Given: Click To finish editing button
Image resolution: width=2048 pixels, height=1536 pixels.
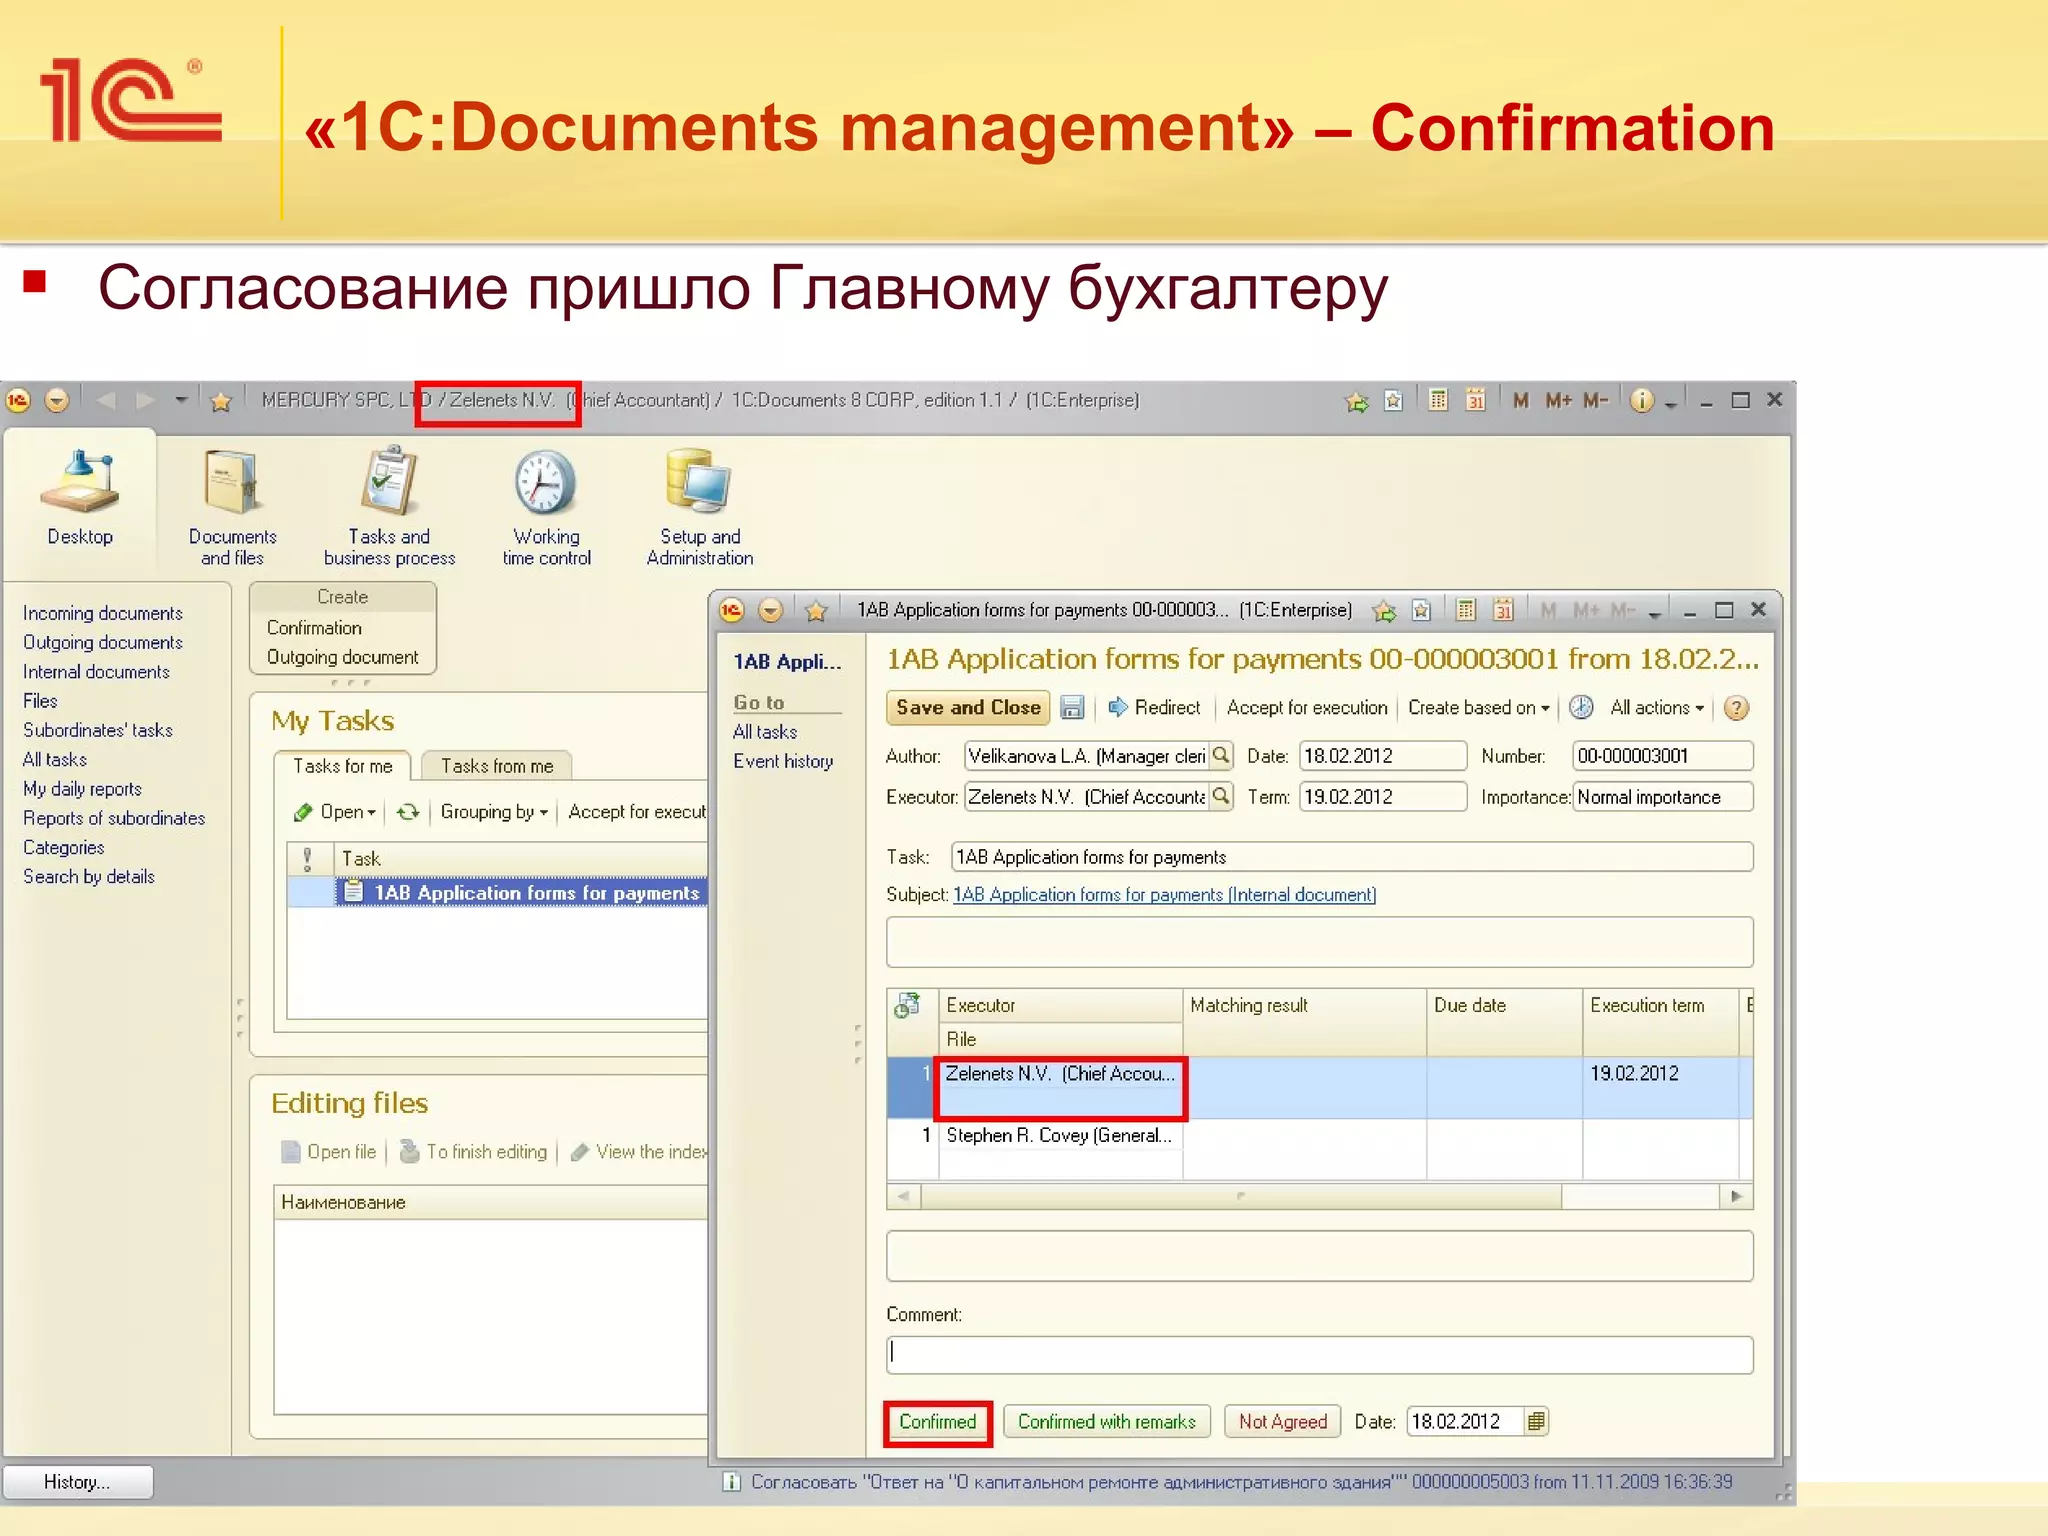Looking at the screenshot, I should (x=473, y=1152).
